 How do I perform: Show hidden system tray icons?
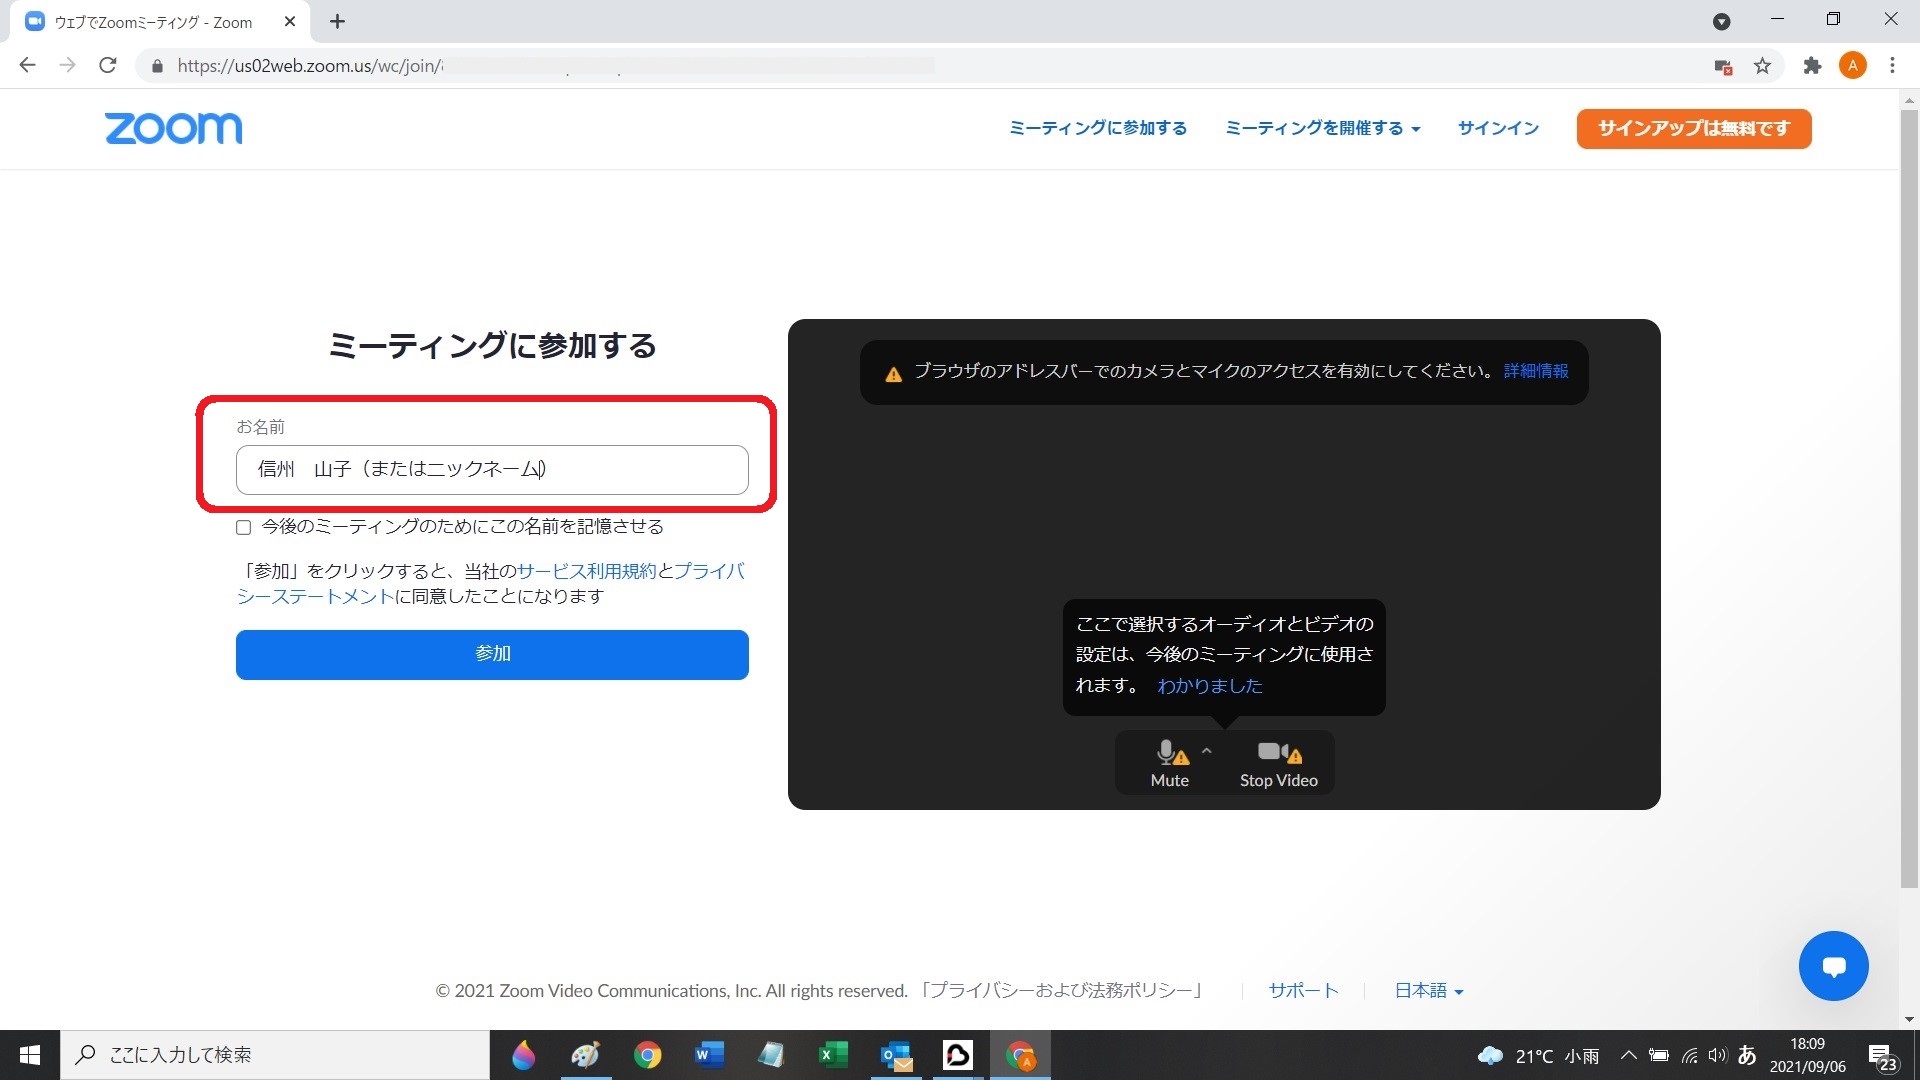tap(1628, 1055)
